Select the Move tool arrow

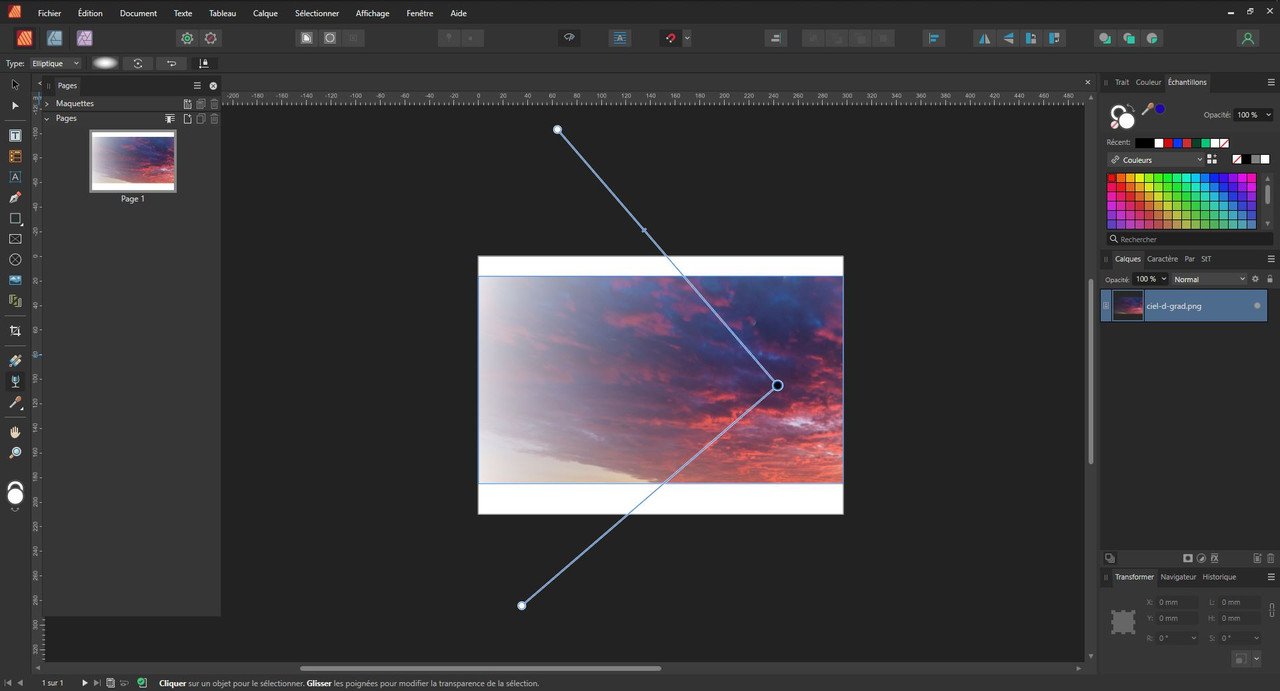tap(15, 85)
